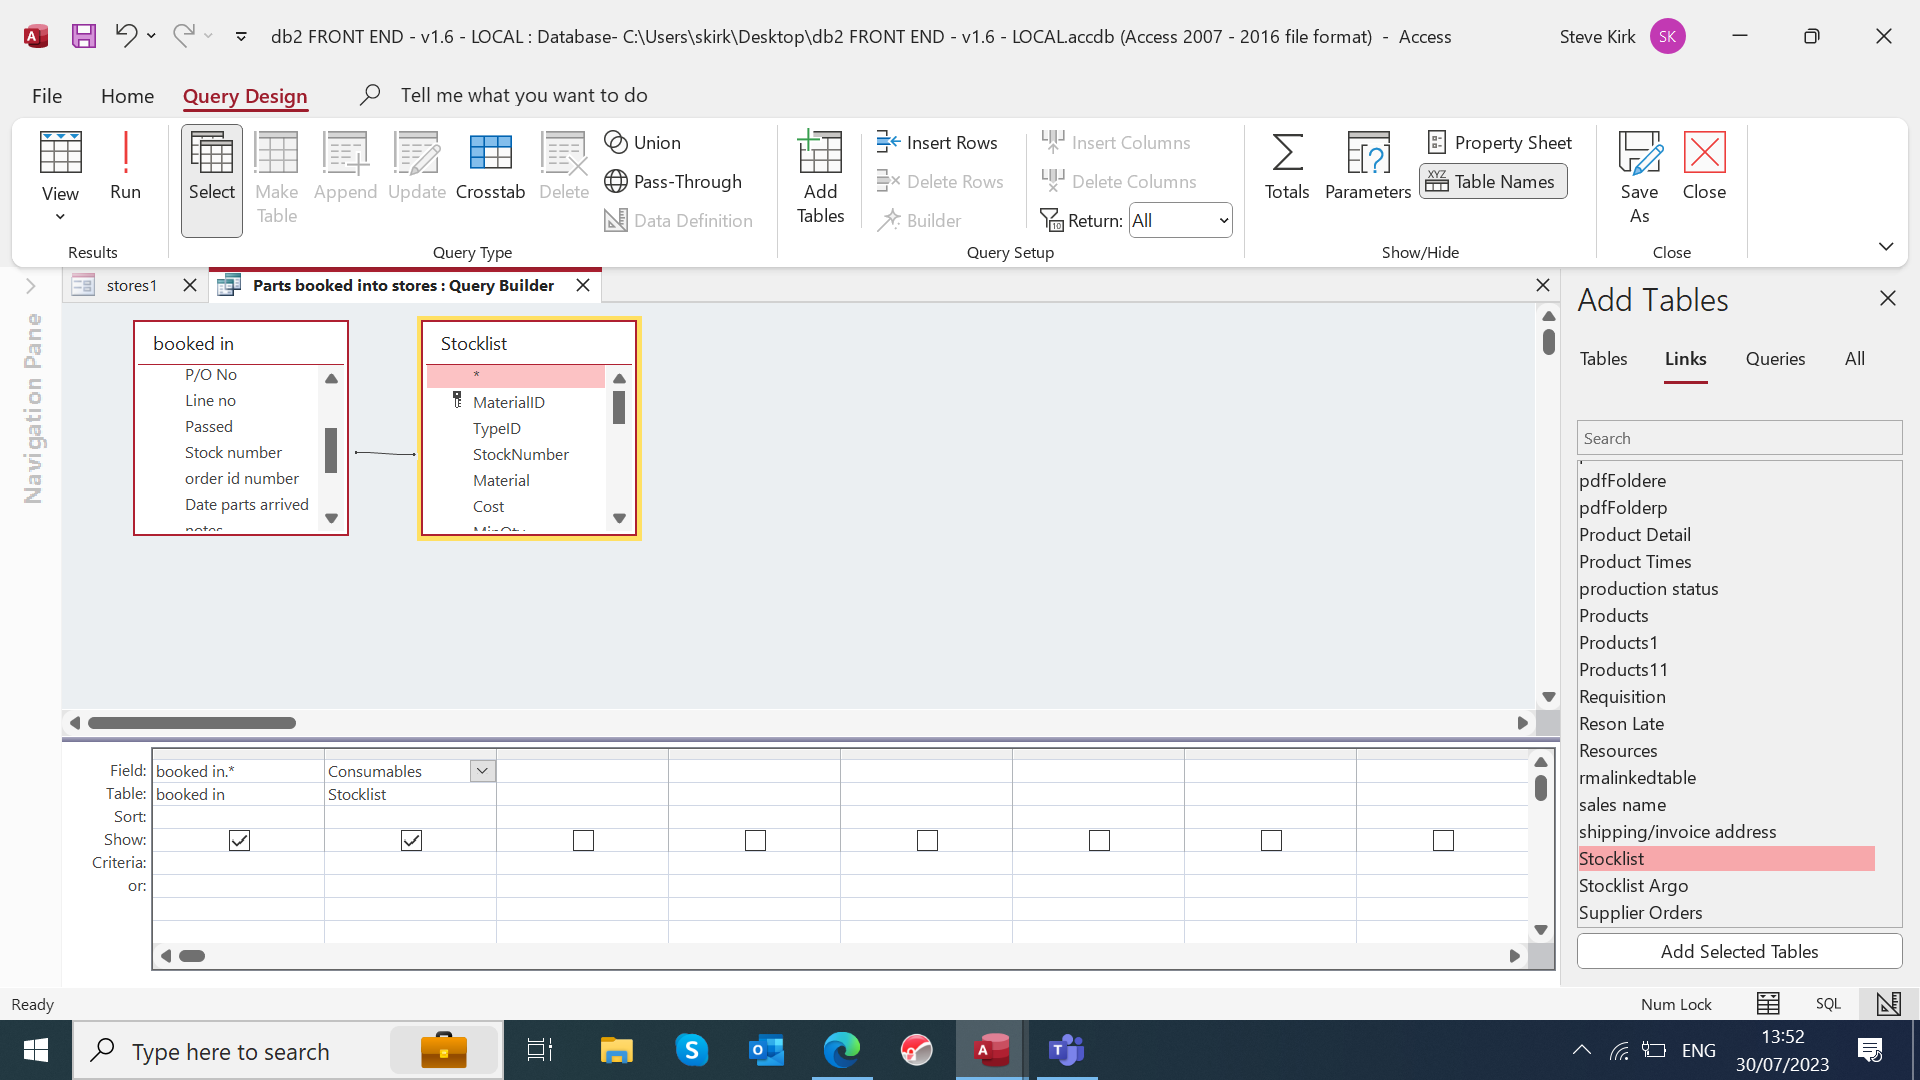Close the Add Tables pane
This screenshot has height=1080, width=1920.
pos(1887,298)
